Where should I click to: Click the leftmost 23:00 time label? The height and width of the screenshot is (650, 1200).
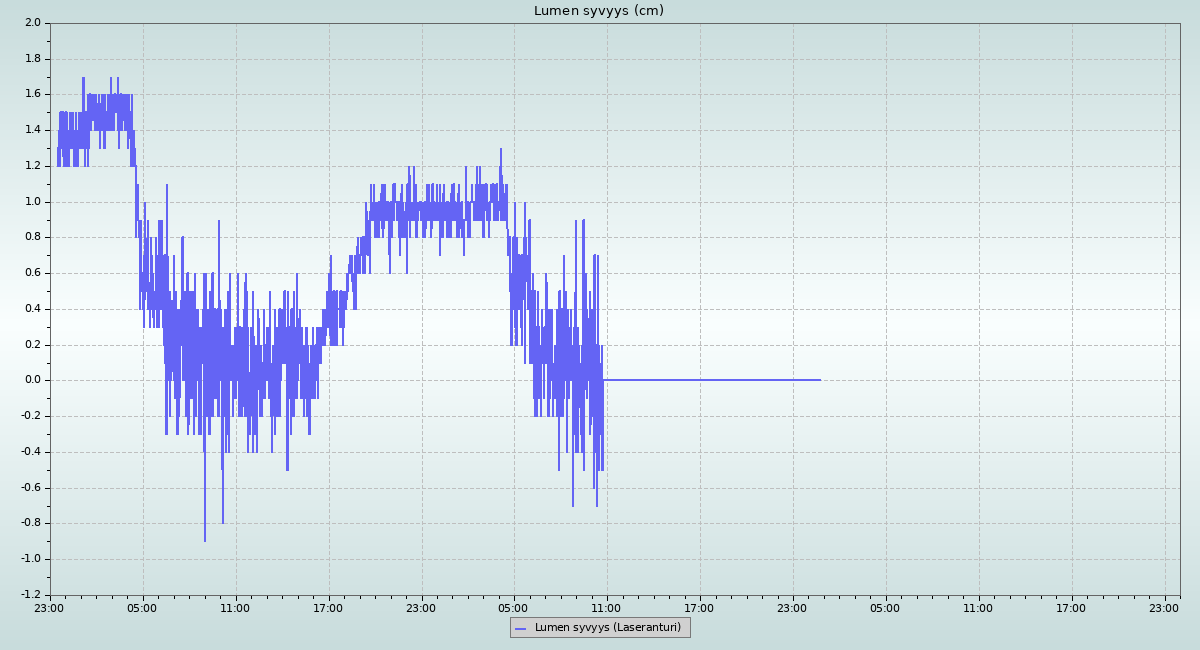pyautogui.click(x=50, y=607)
